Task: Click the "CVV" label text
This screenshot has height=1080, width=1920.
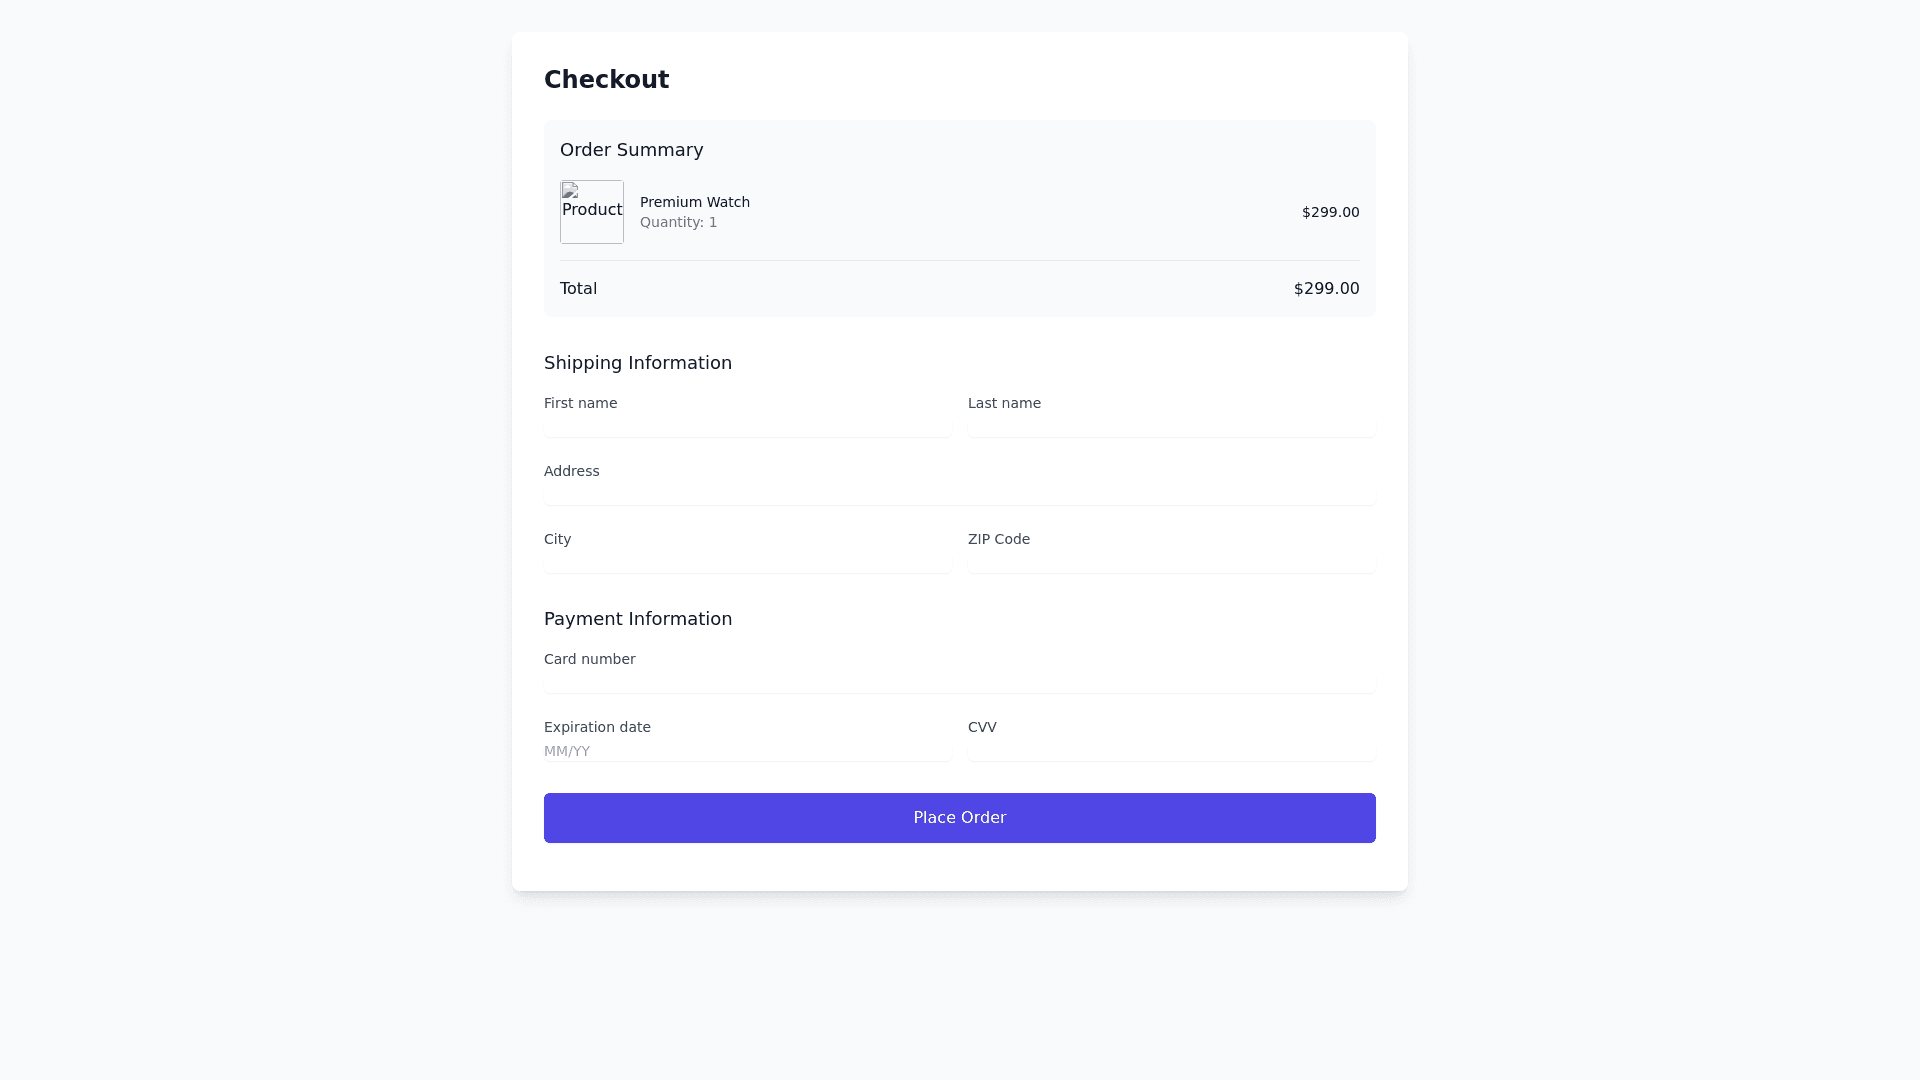Action: [x=982, y=727]
